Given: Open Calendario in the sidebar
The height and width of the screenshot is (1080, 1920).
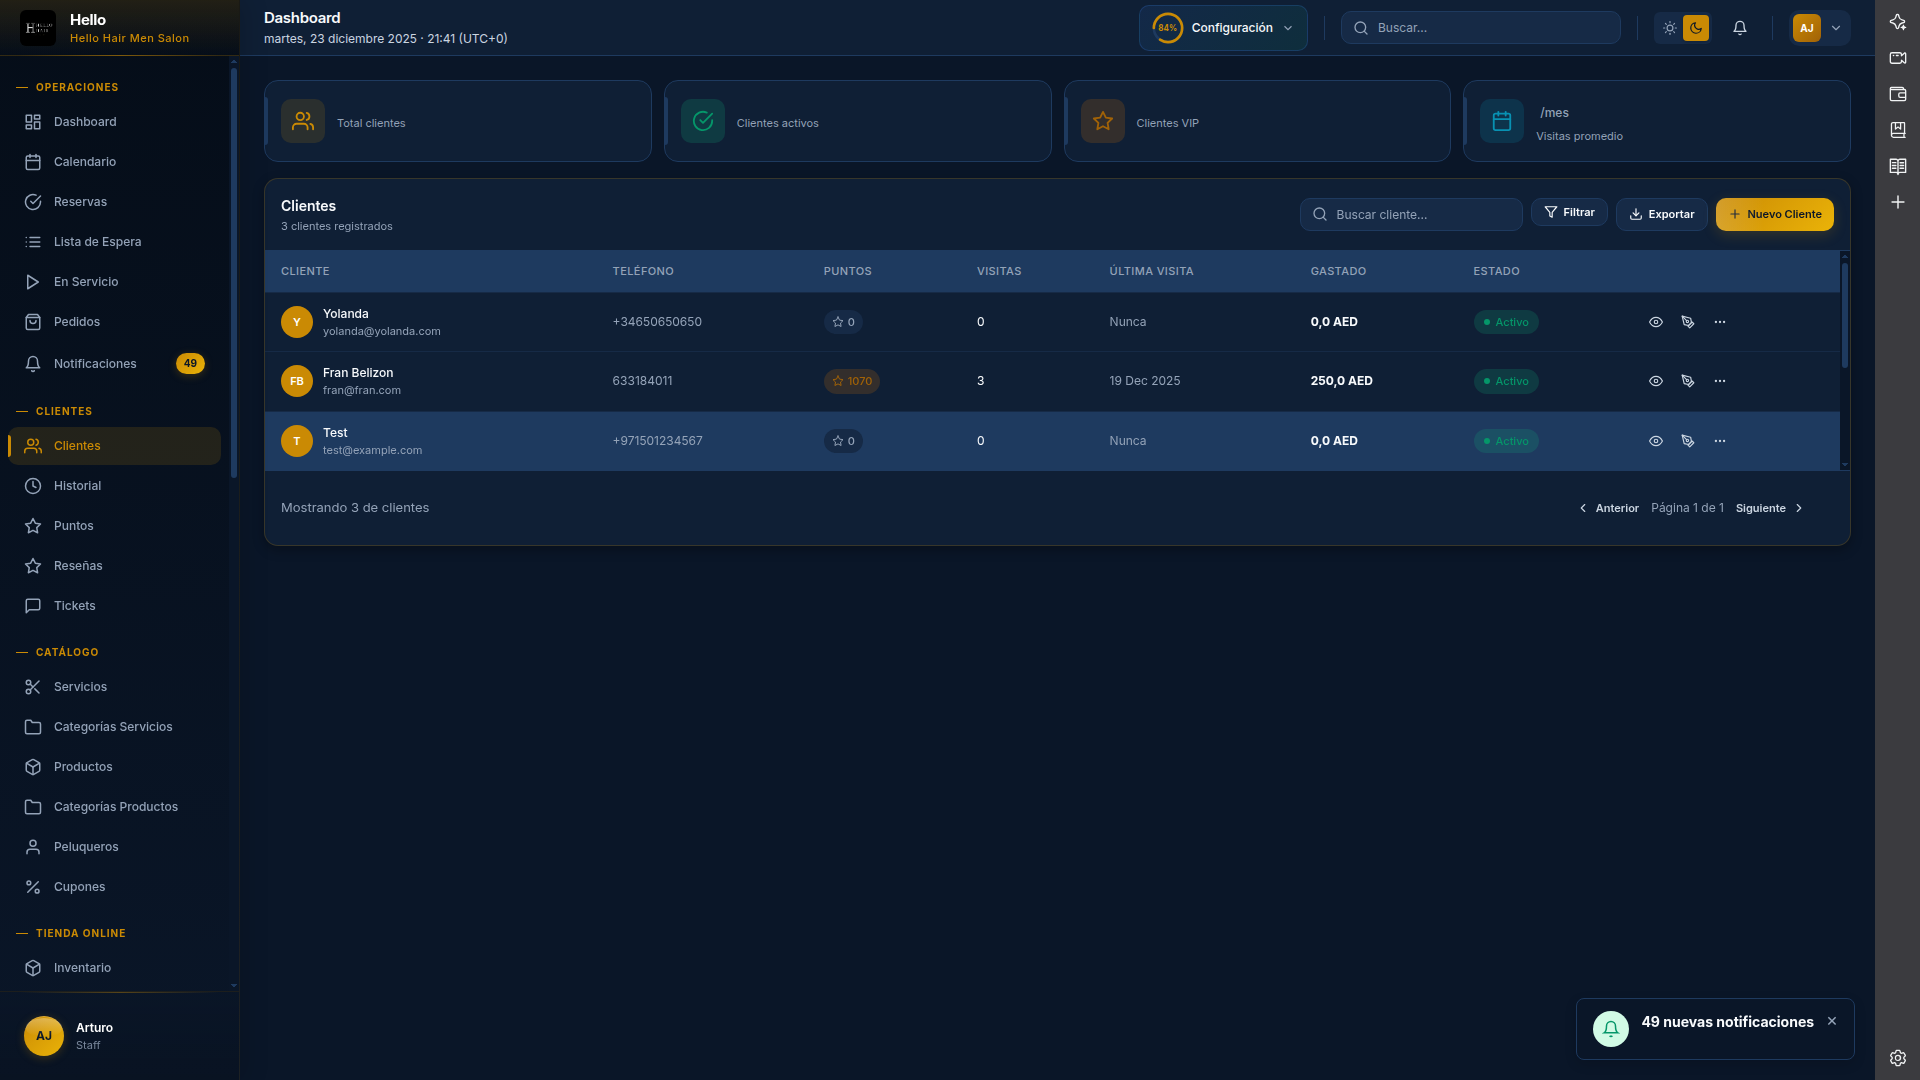Looking at the screenshot, I should pyautogui.click(x=85, y=162).
